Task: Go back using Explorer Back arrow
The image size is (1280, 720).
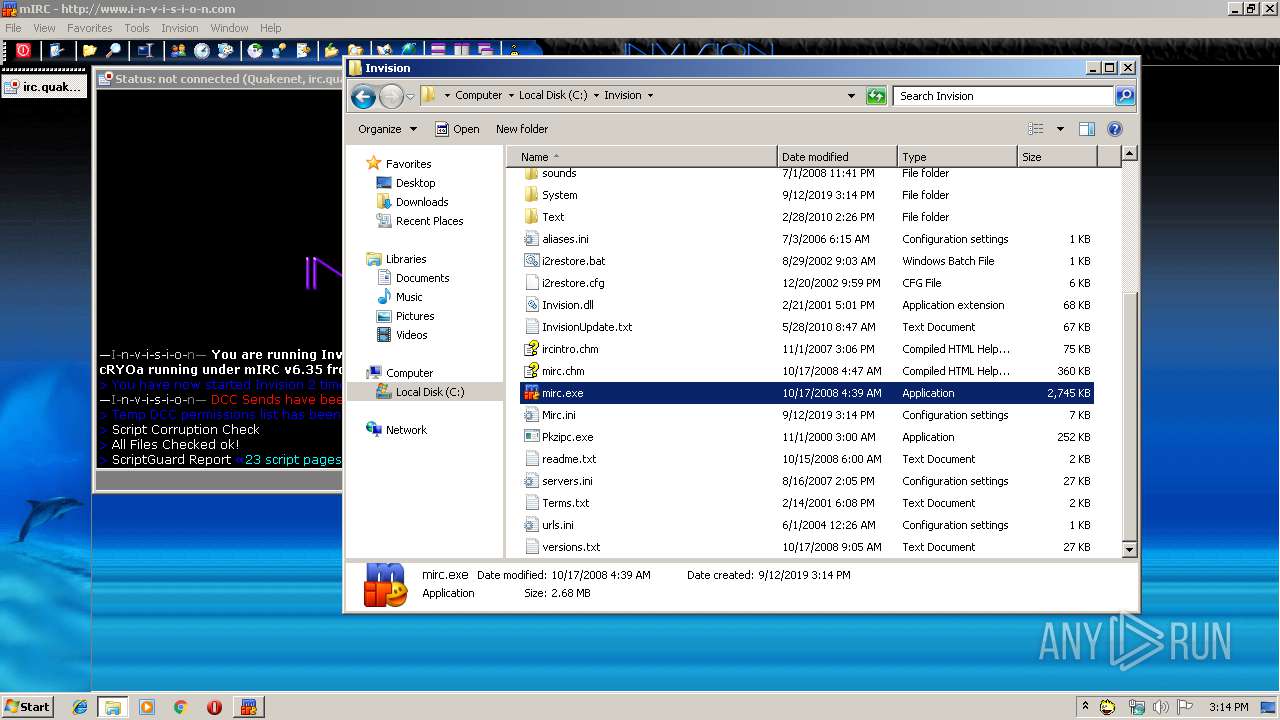Action: [364, 96]
